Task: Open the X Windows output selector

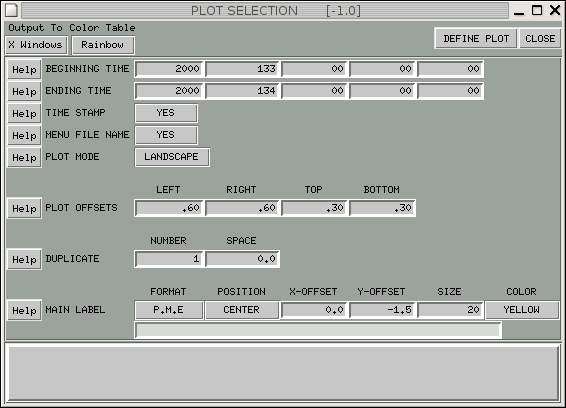Action: [x=36, y=45]
